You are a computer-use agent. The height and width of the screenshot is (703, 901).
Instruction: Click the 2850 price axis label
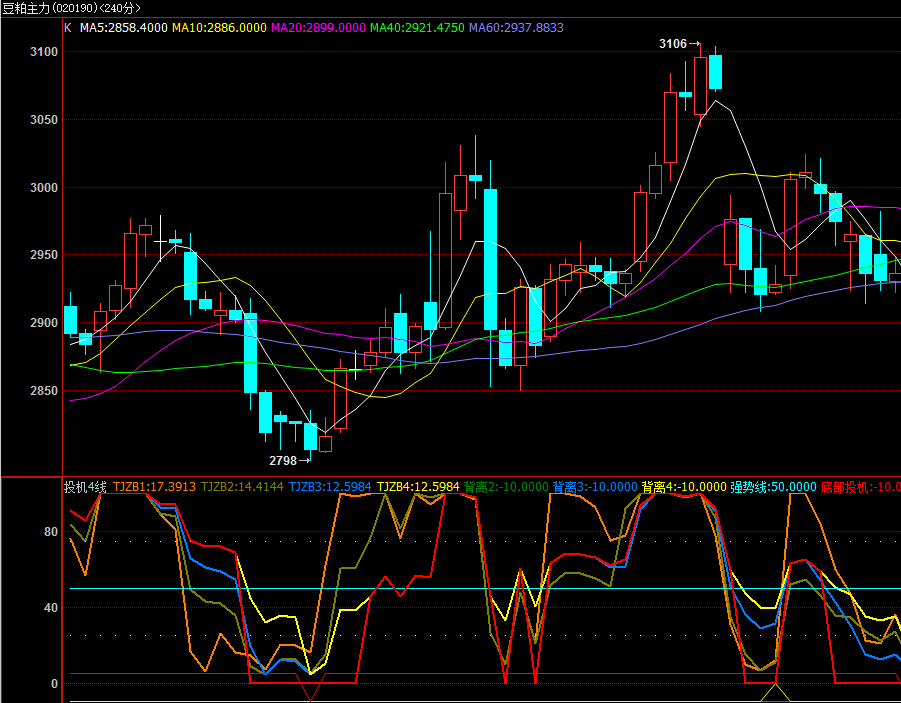(44, 390)
